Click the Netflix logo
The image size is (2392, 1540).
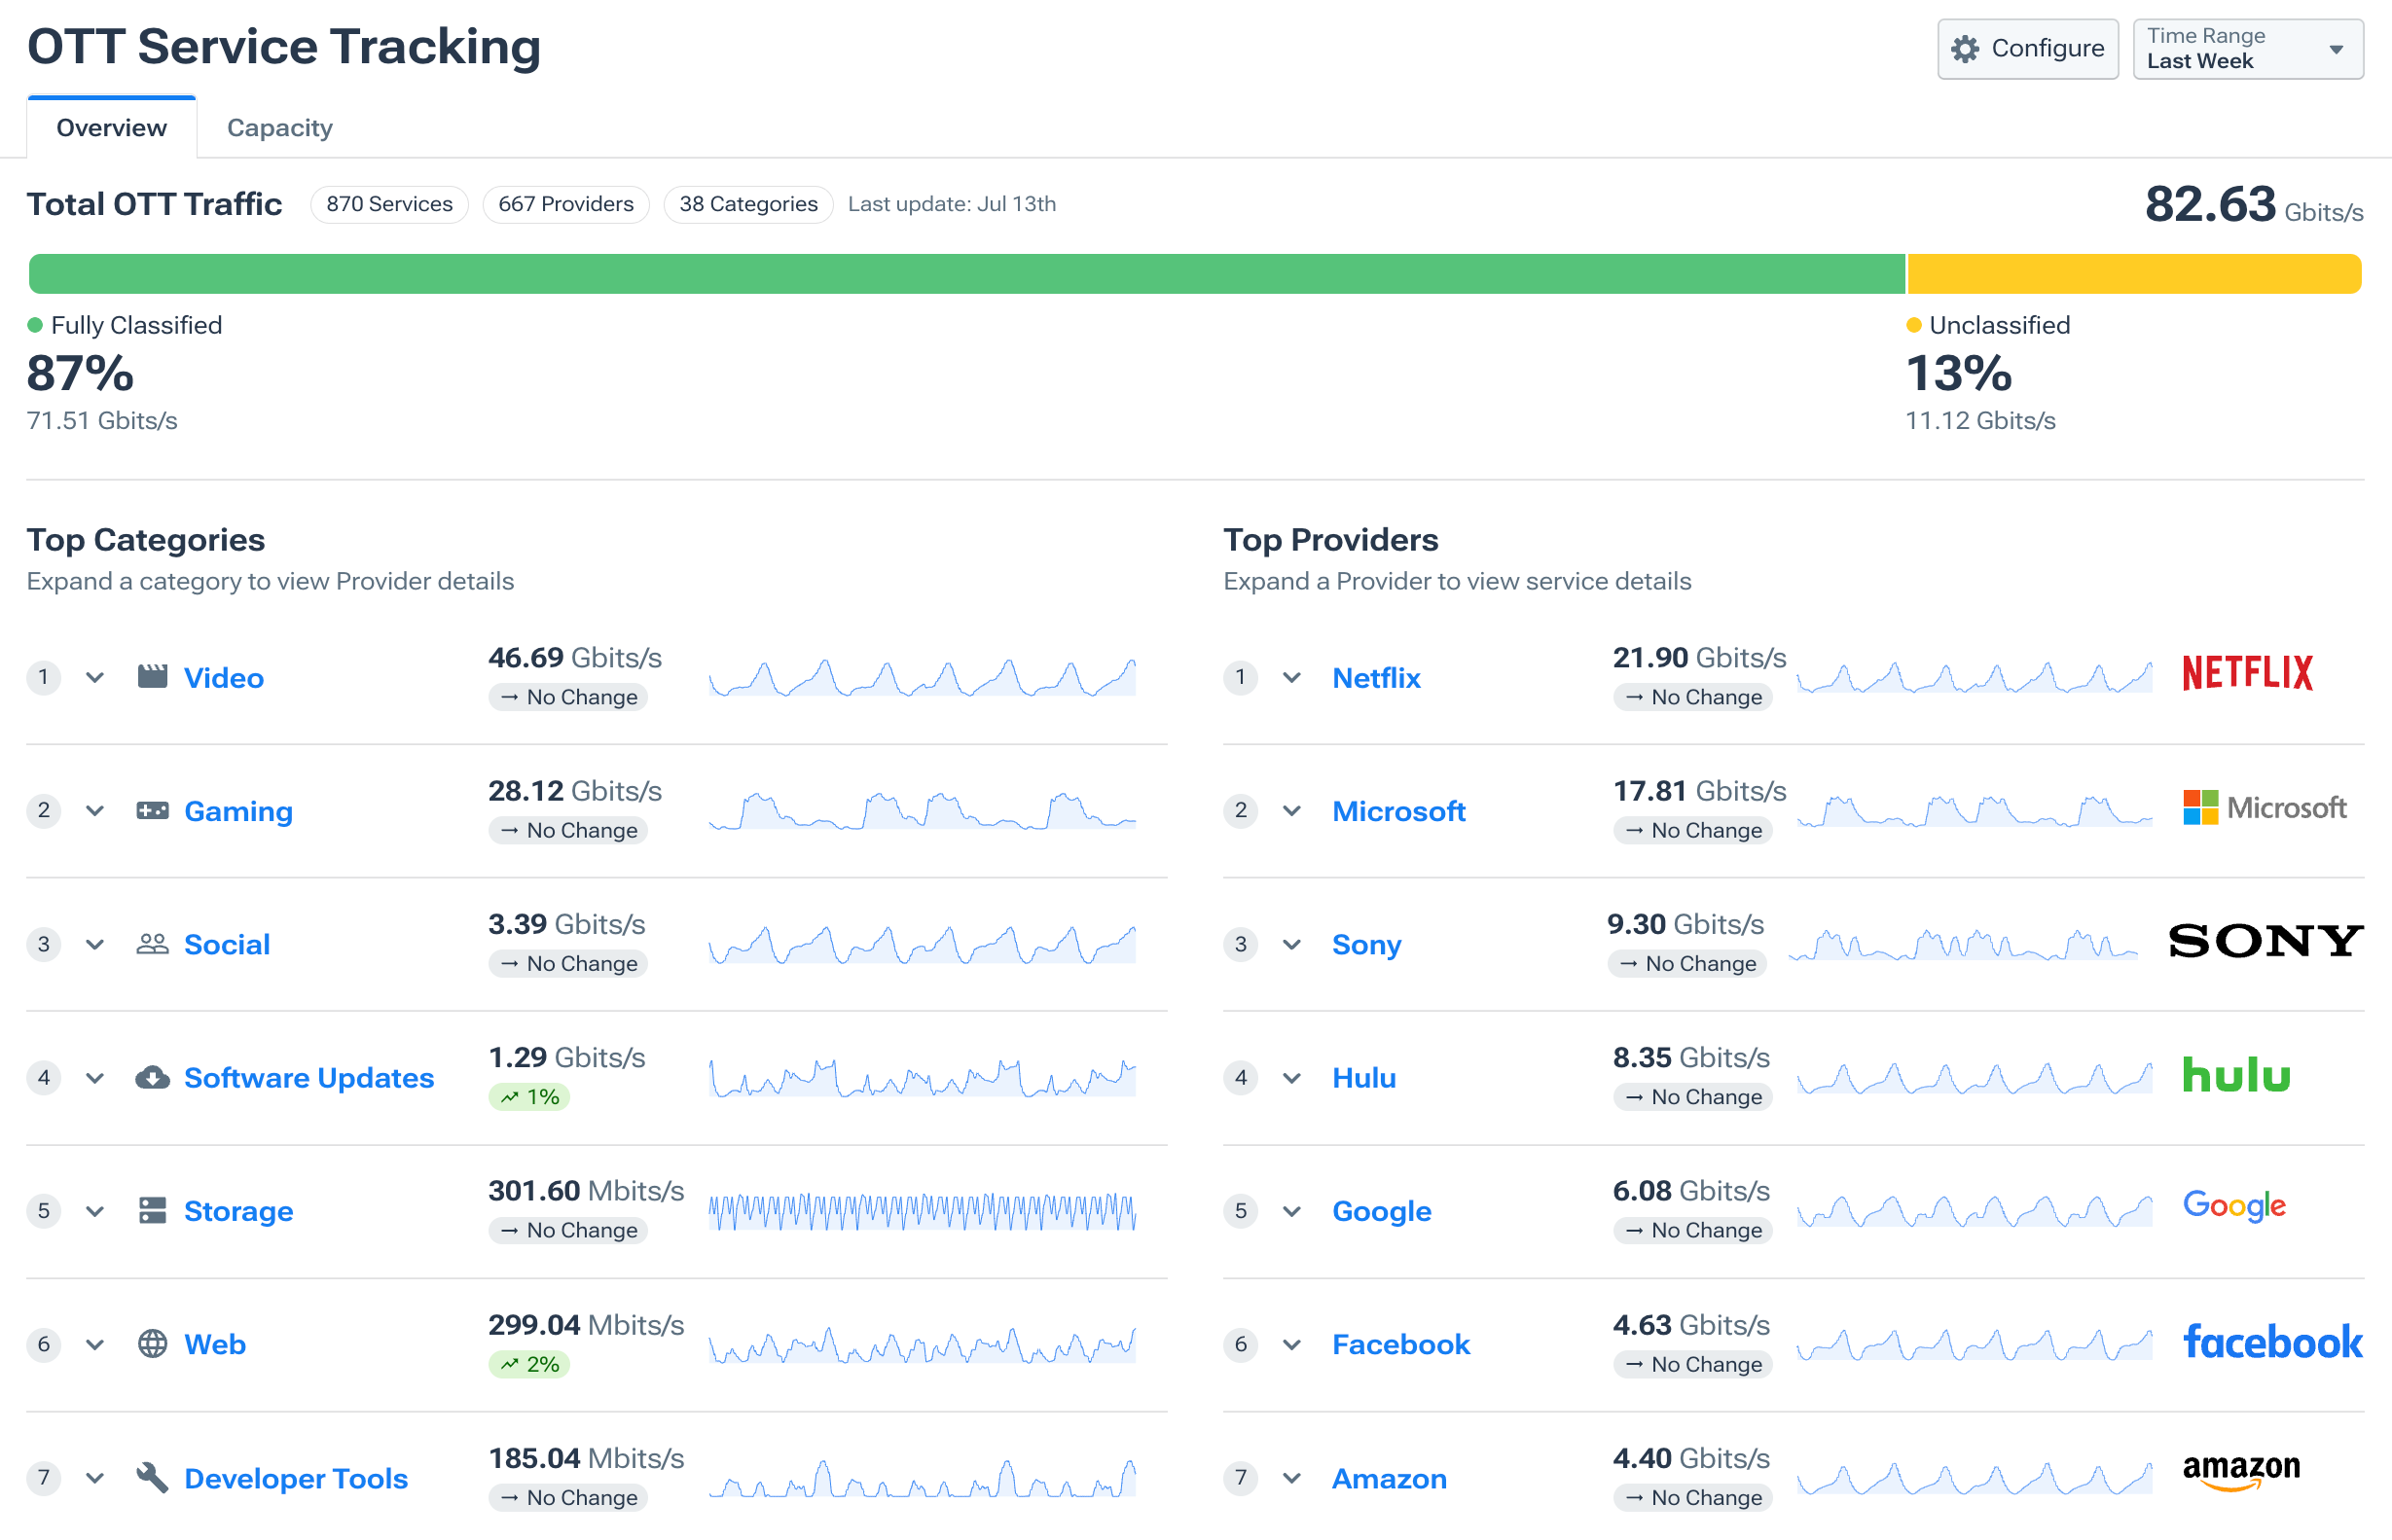2246,672
